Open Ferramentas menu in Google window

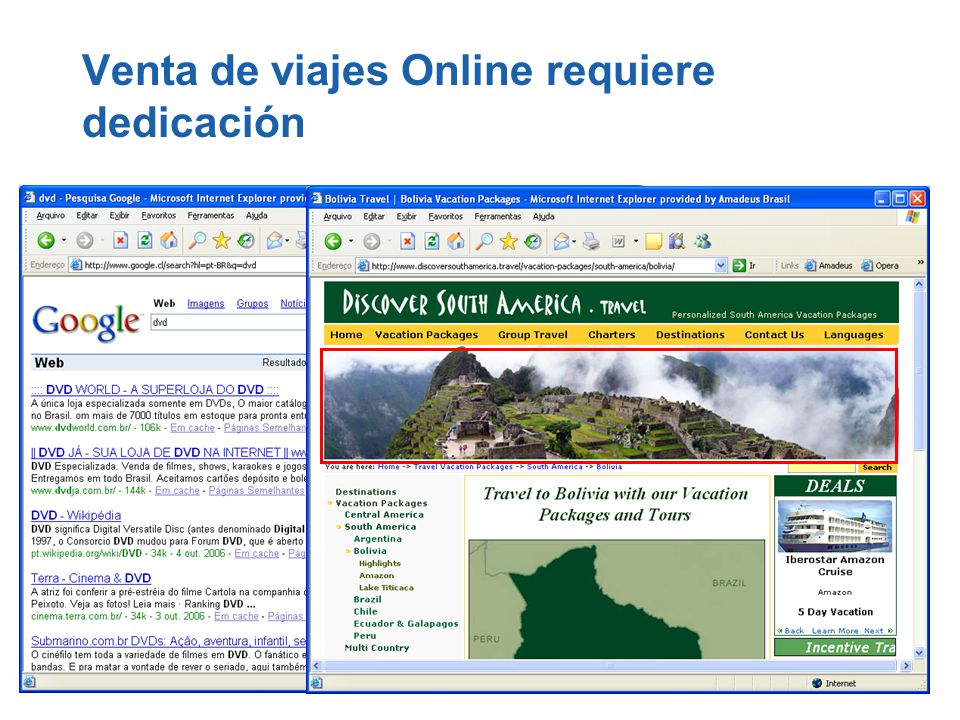pyautogui.click(x=211, y=216)
